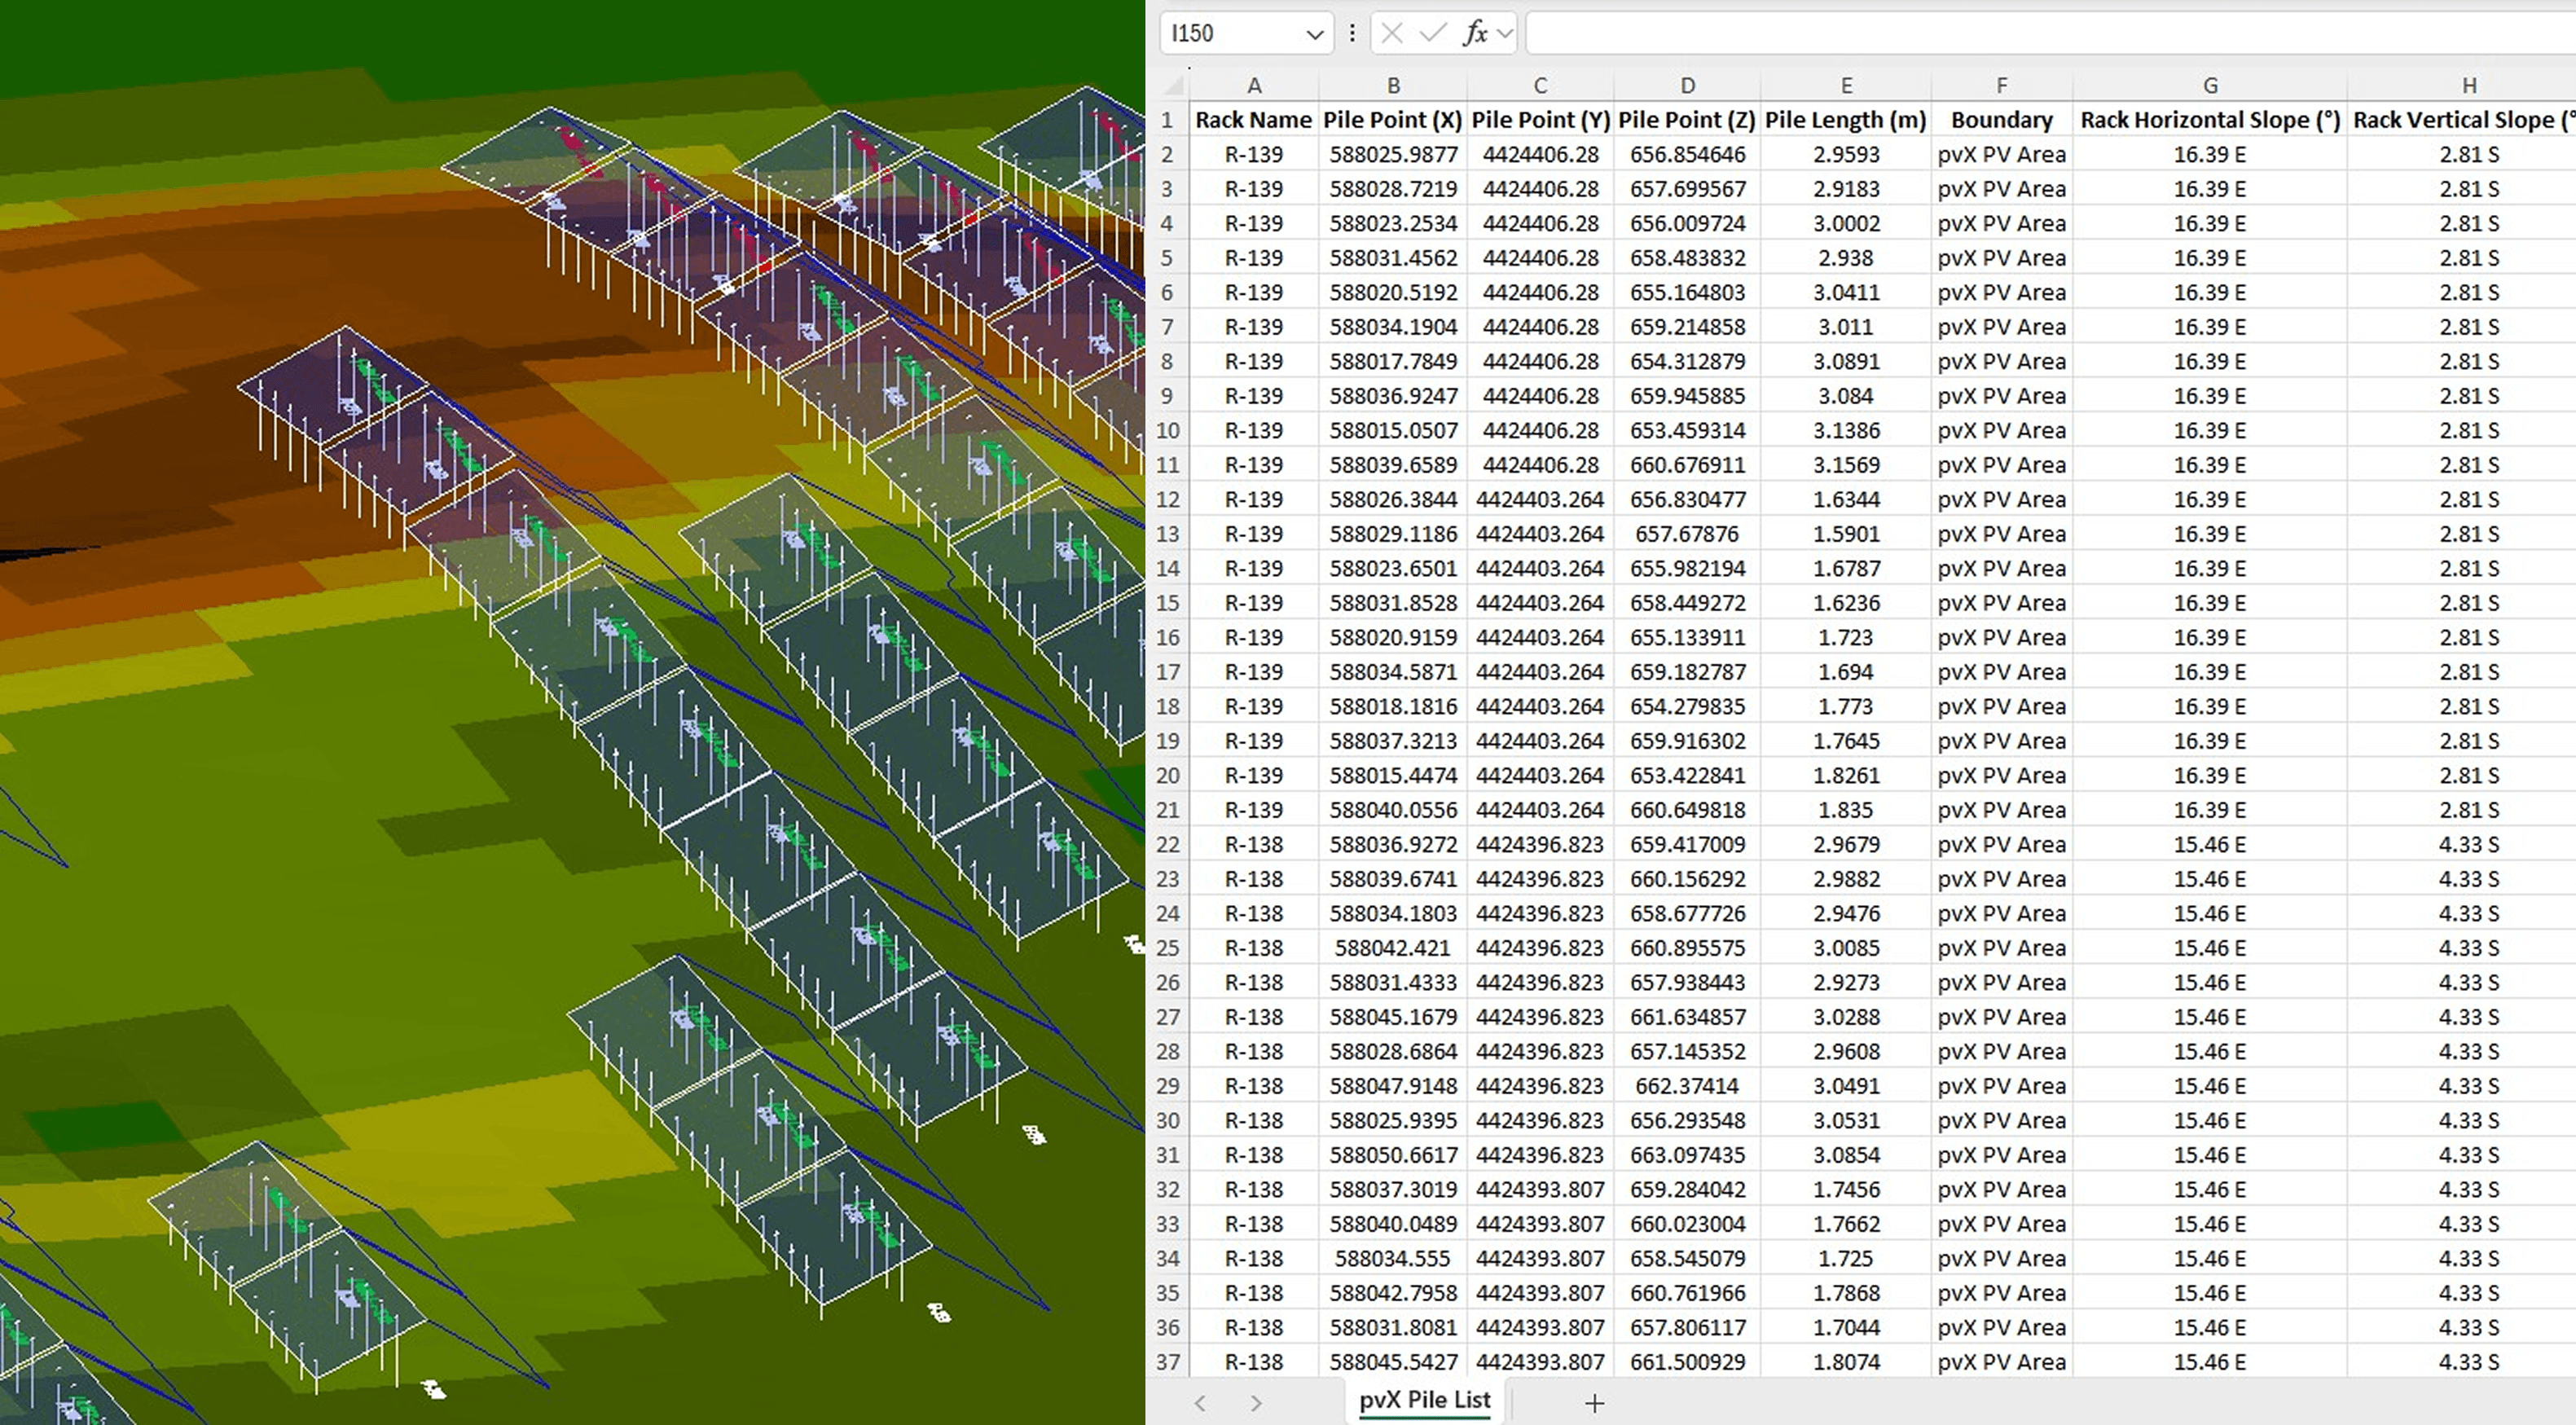2576x1425 pixels.
Task: Click the Cancel X icon in formula bar
Action: click(1391, 33)
